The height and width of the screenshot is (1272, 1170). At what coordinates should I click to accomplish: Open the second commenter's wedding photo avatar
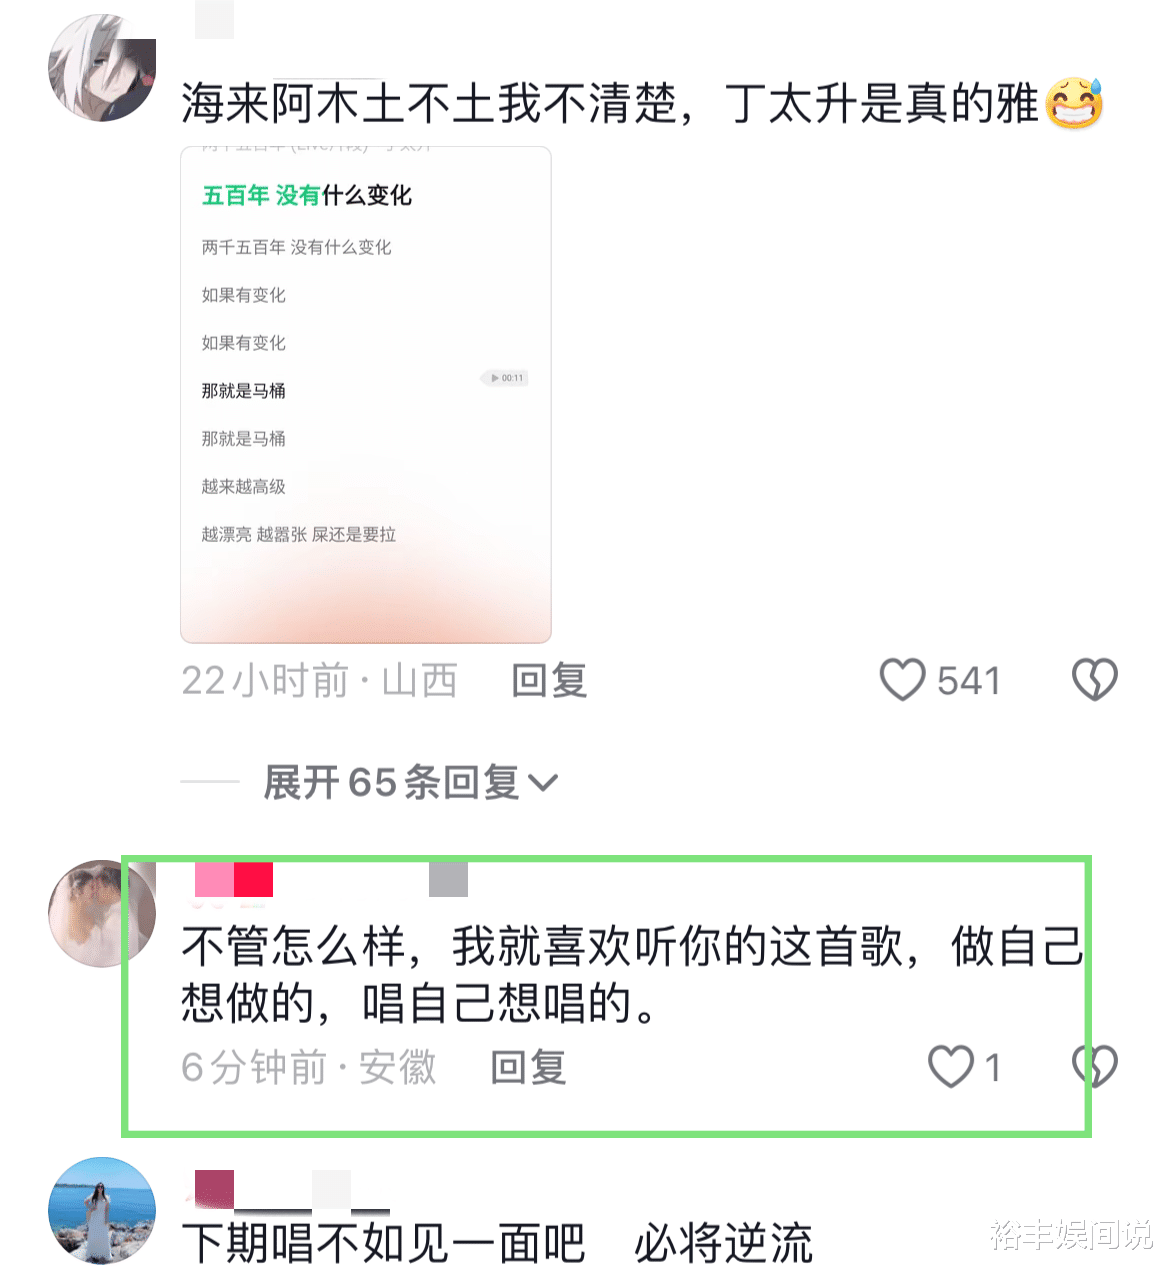[102, 913]
